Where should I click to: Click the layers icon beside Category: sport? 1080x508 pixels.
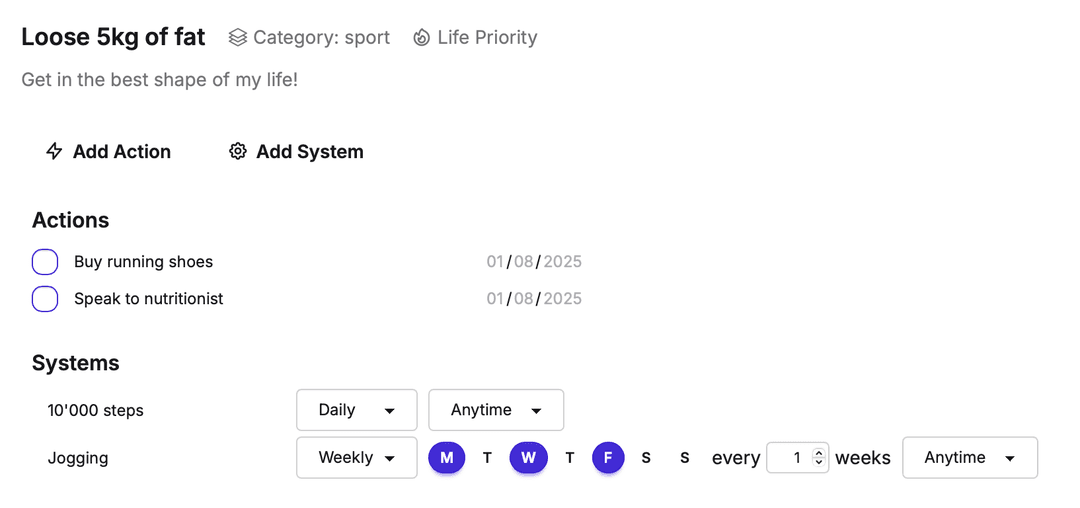(237, 38)
